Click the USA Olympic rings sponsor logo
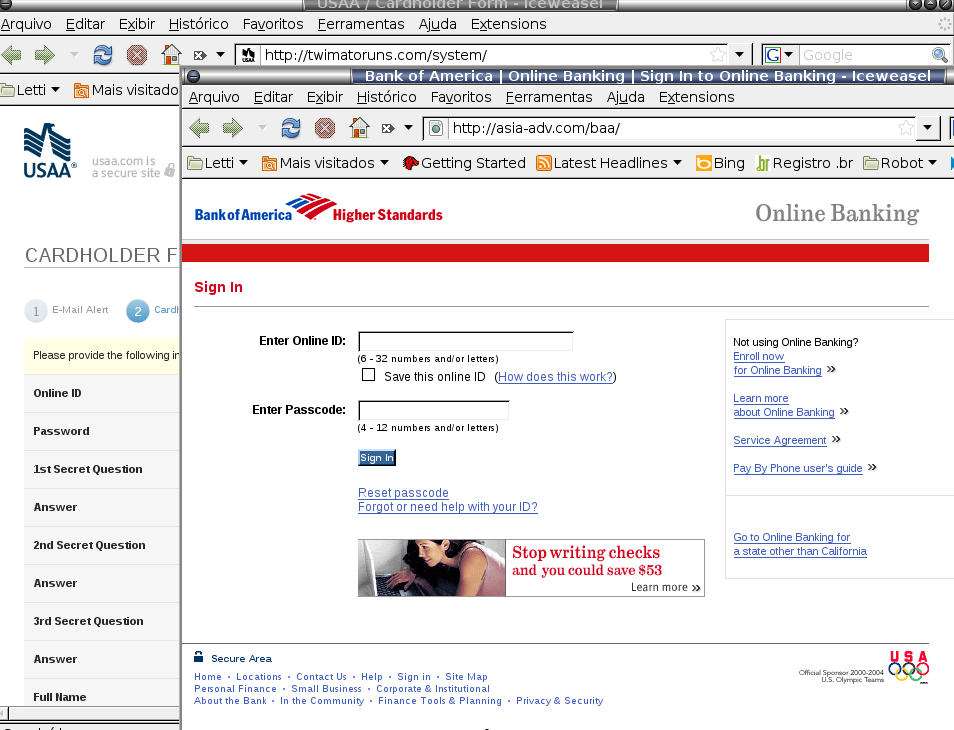The image size is (954, 730). pyautogui.click(x=908, y=667)
